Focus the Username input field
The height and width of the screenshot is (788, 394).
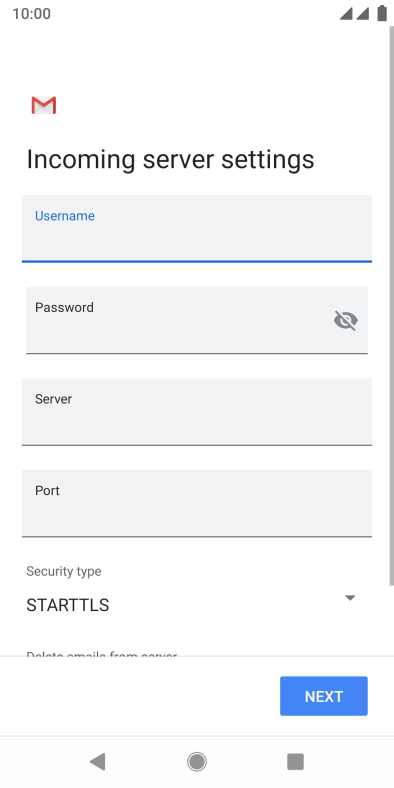click(197, 229)
